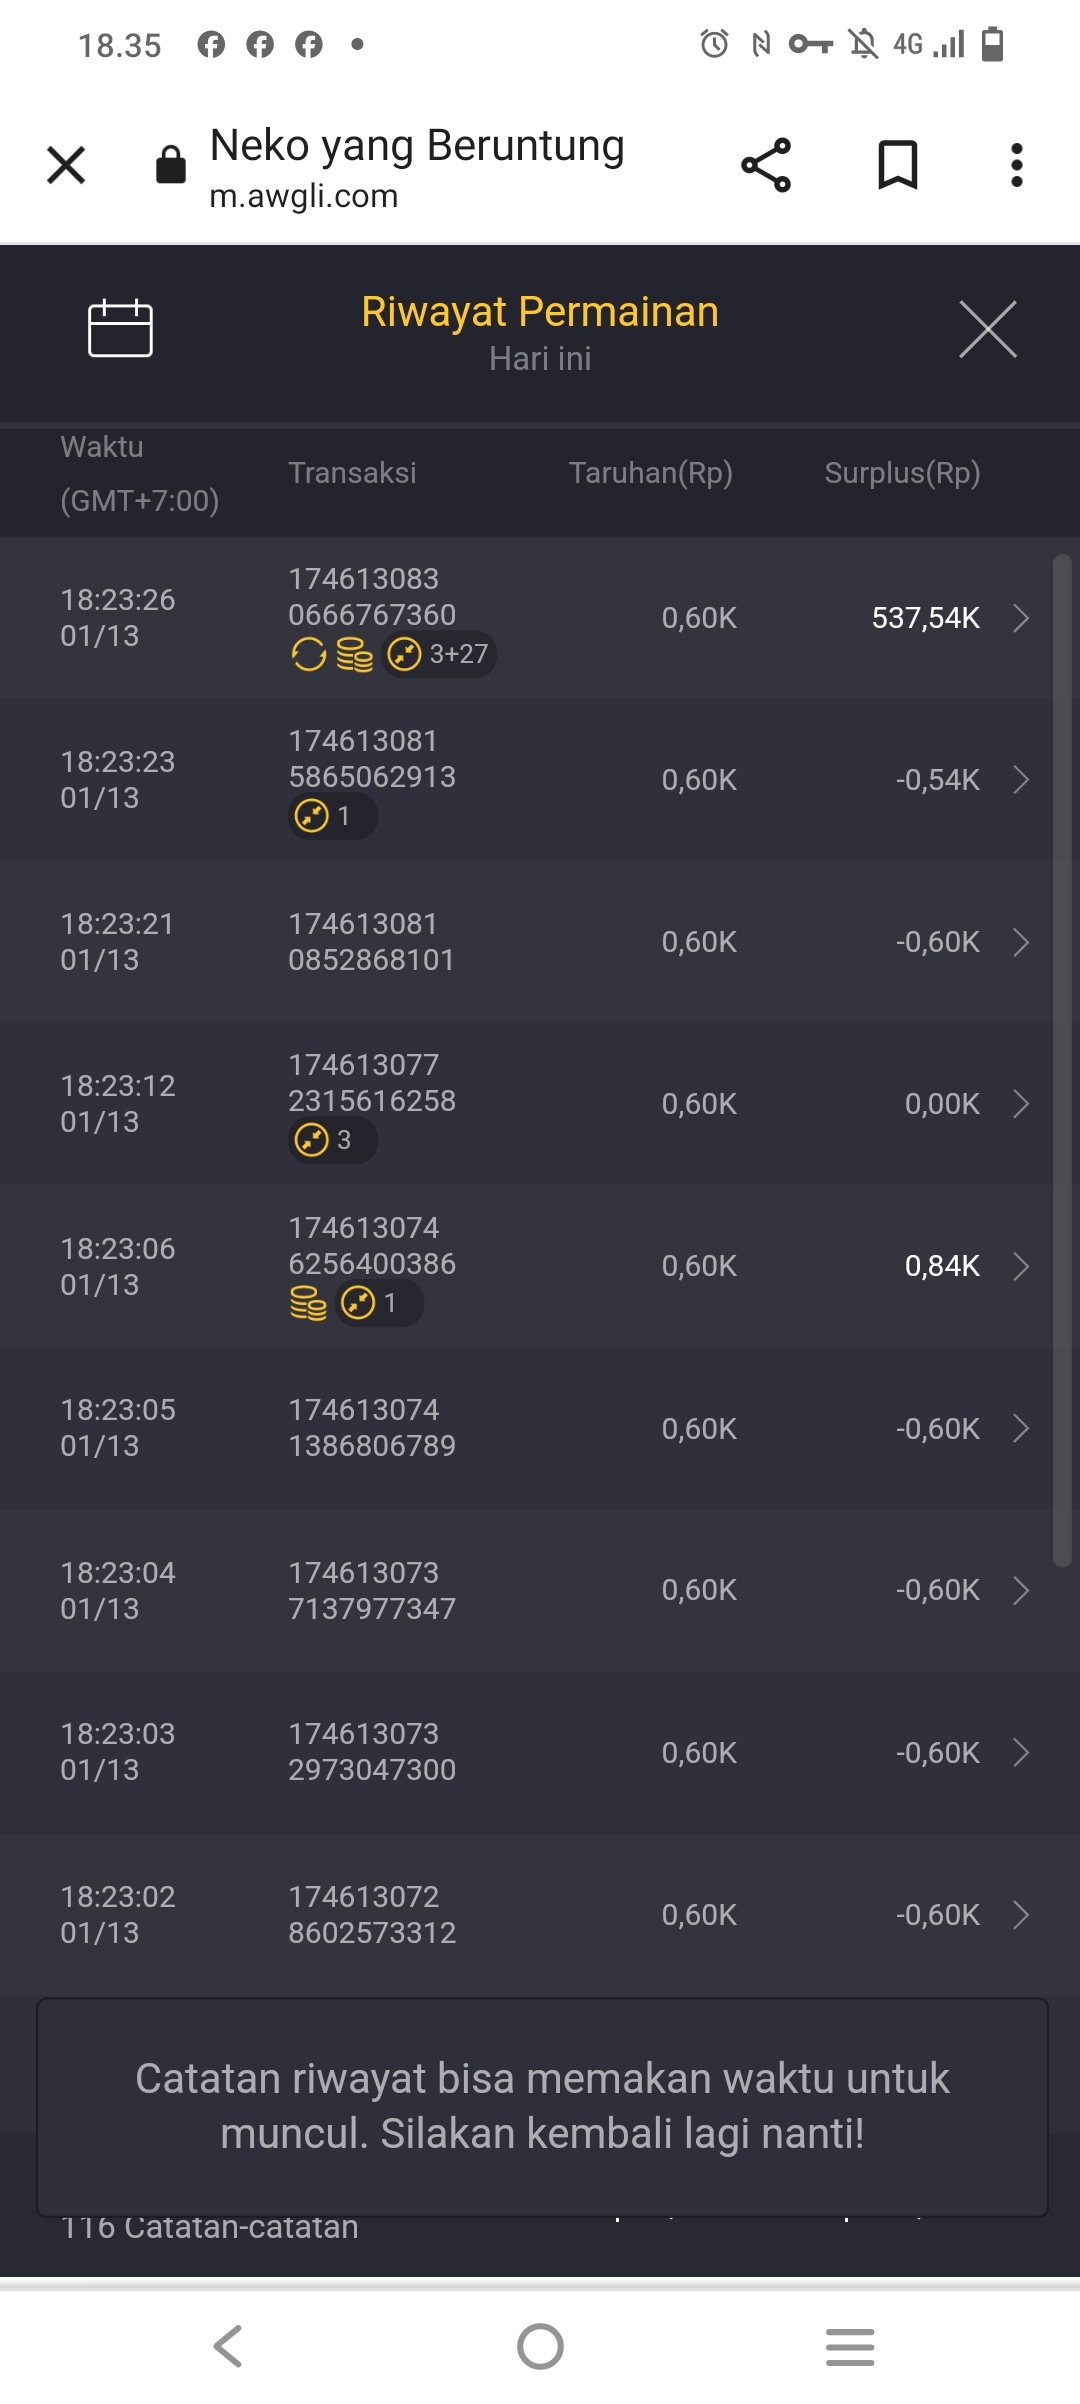1080x2404 pixels.
Task: Tap the m.awgli.com address text
Action: (304, 196)
